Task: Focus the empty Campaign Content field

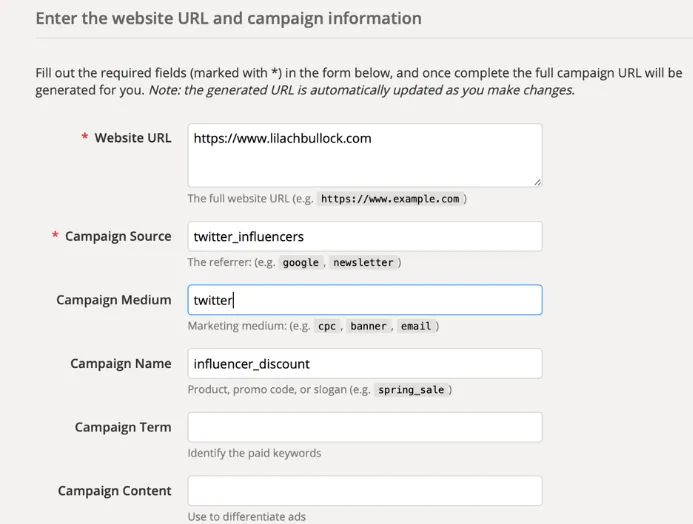Action: (365, 491)
